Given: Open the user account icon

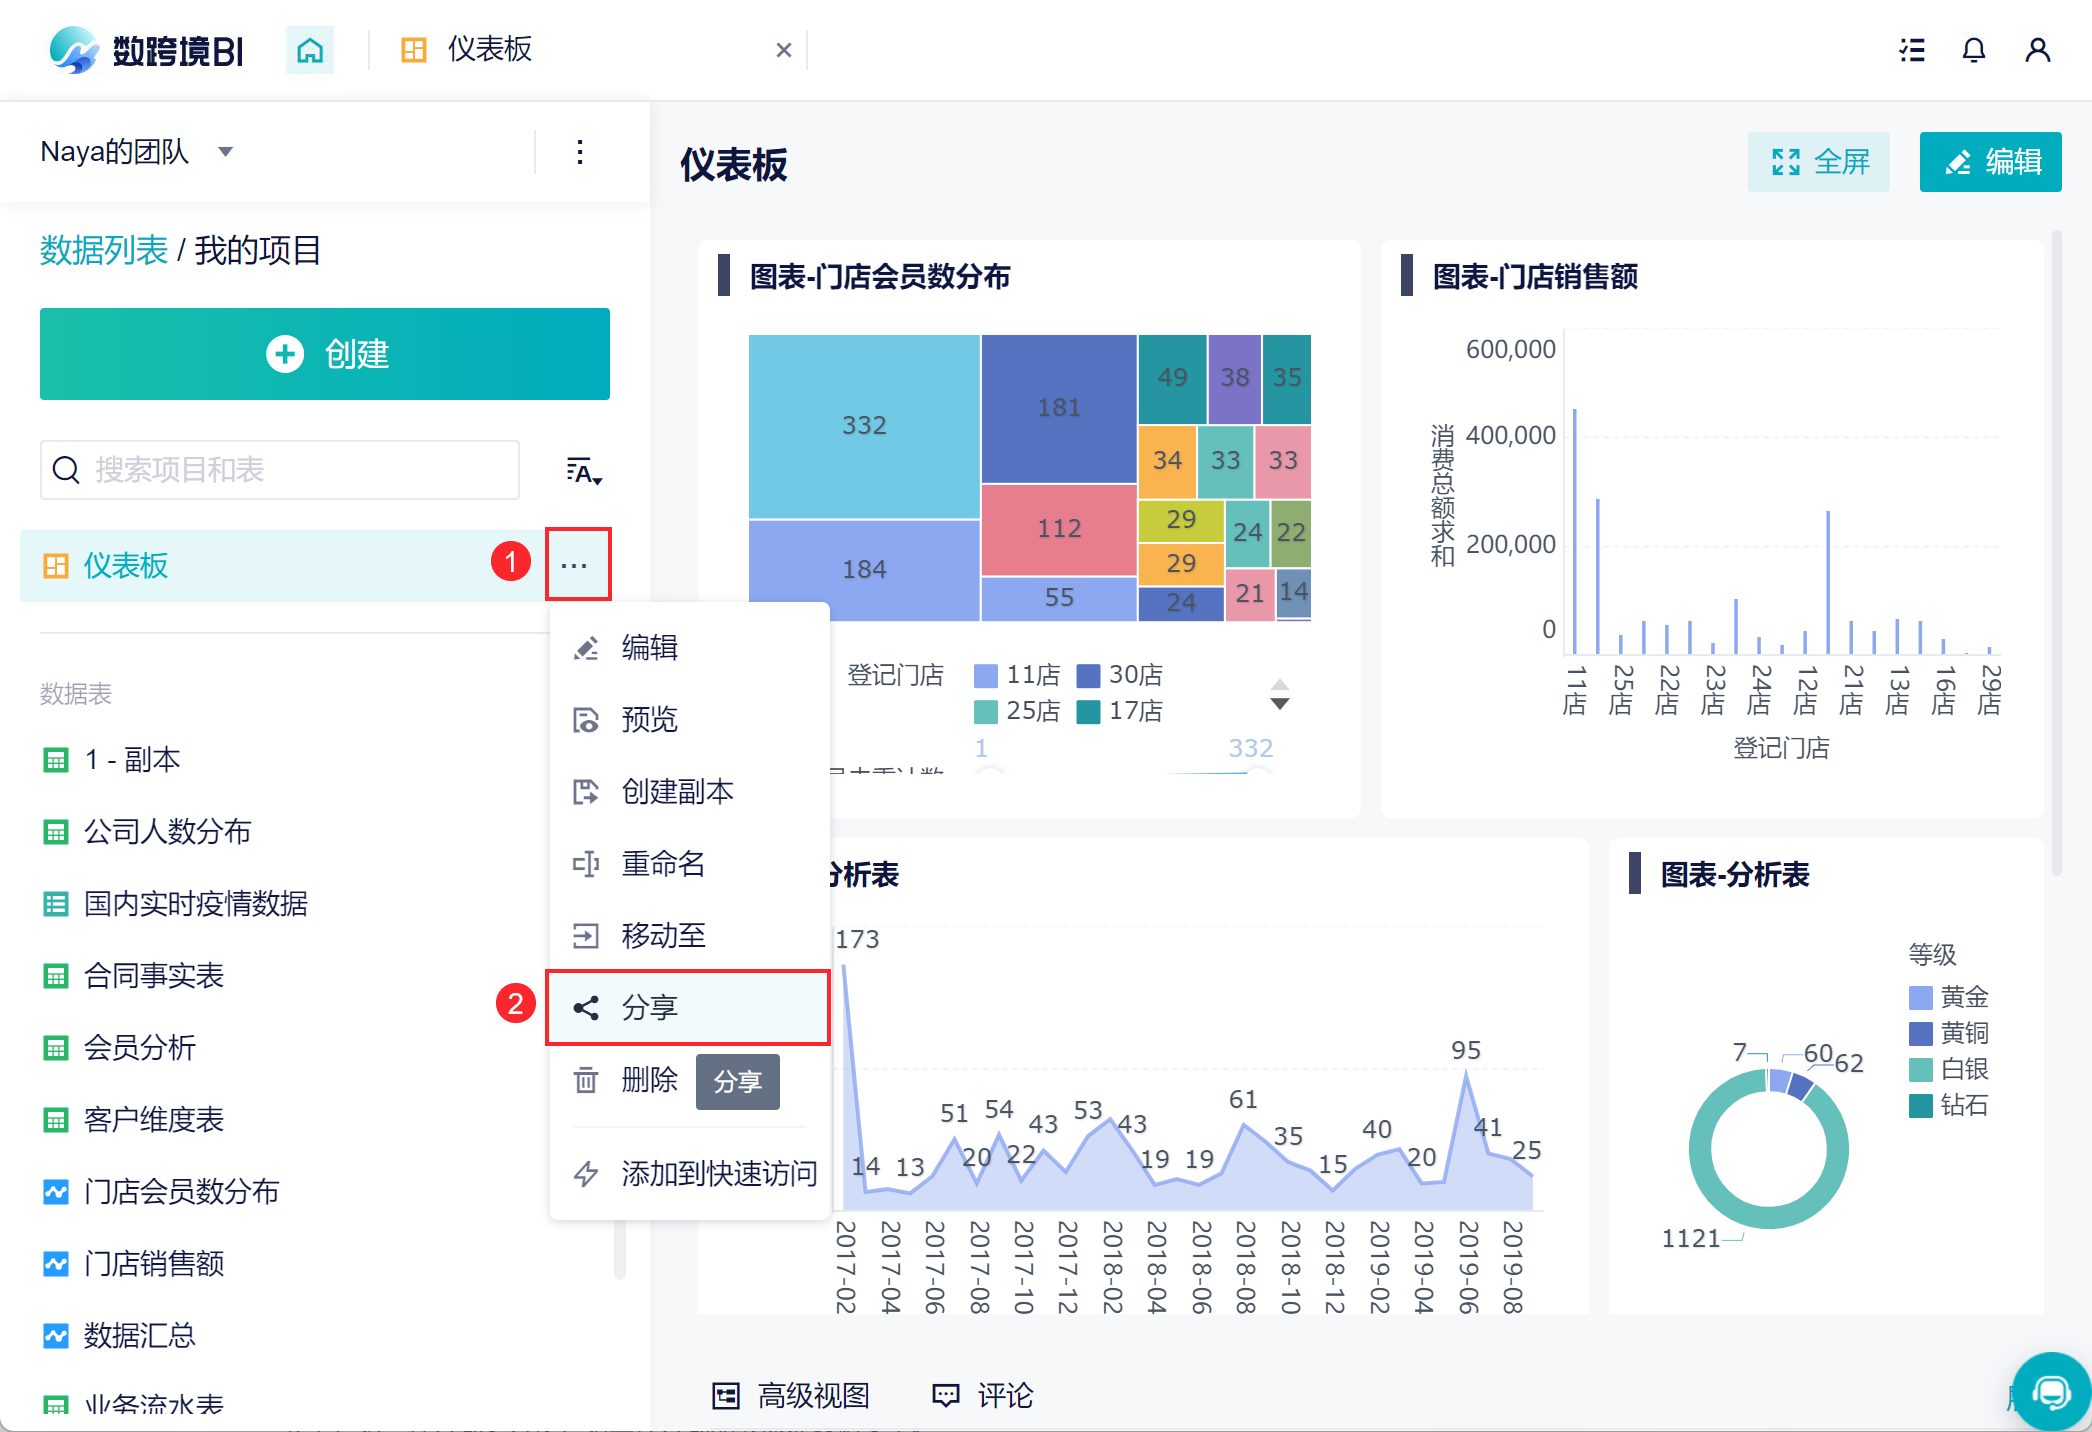Looking at the screenshot, I should click(2037, 50).
